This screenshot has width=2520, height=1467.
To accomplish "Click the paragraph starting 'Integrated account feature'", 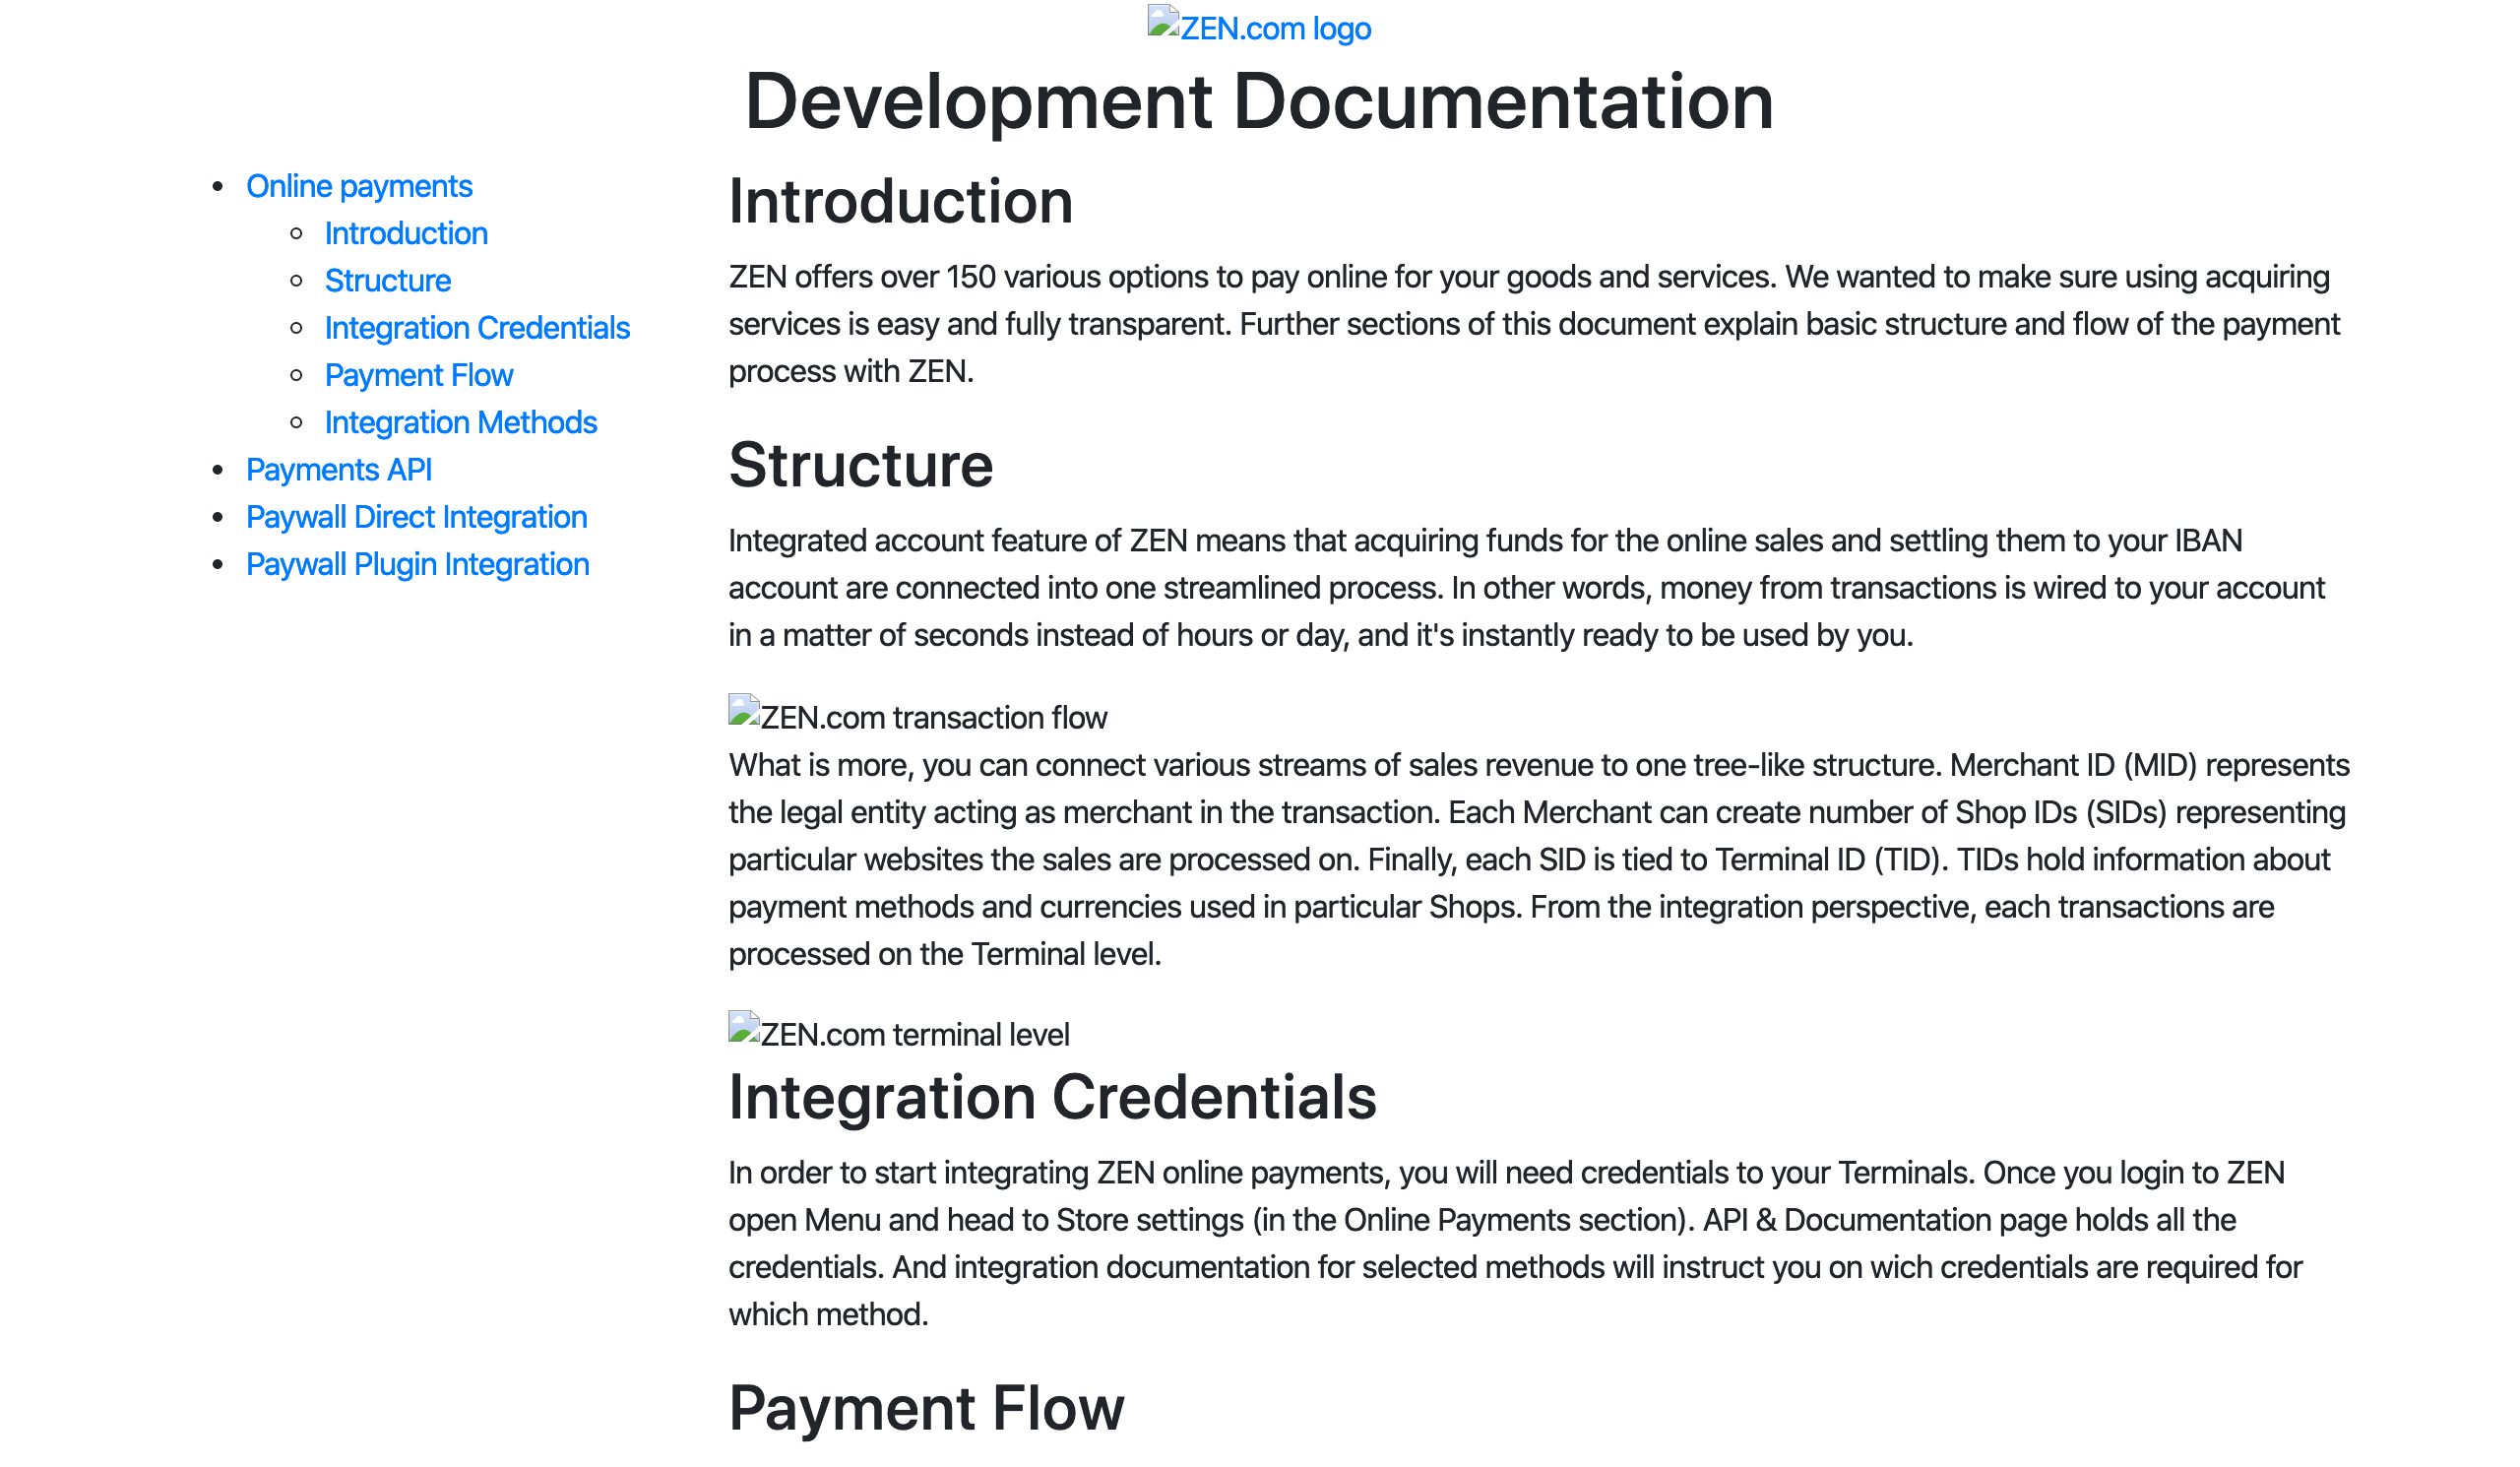I will [x=1528, y=588].
